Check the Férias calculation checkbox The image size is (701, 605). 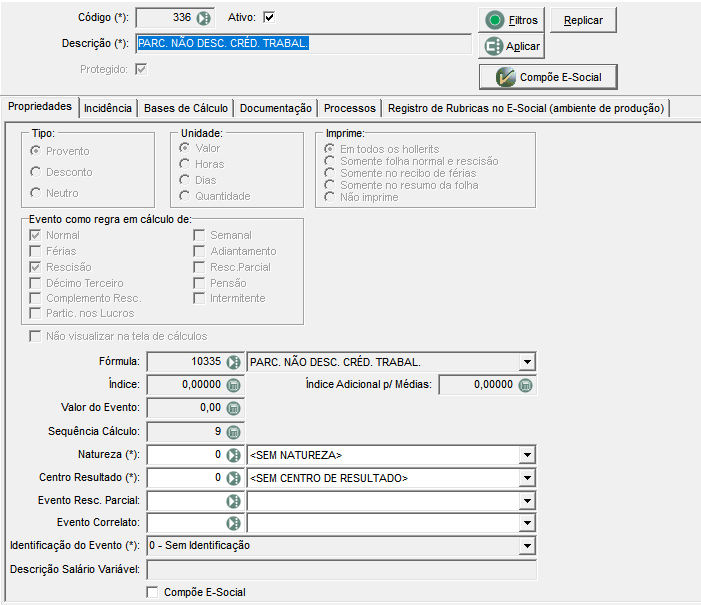pos(35,251)
